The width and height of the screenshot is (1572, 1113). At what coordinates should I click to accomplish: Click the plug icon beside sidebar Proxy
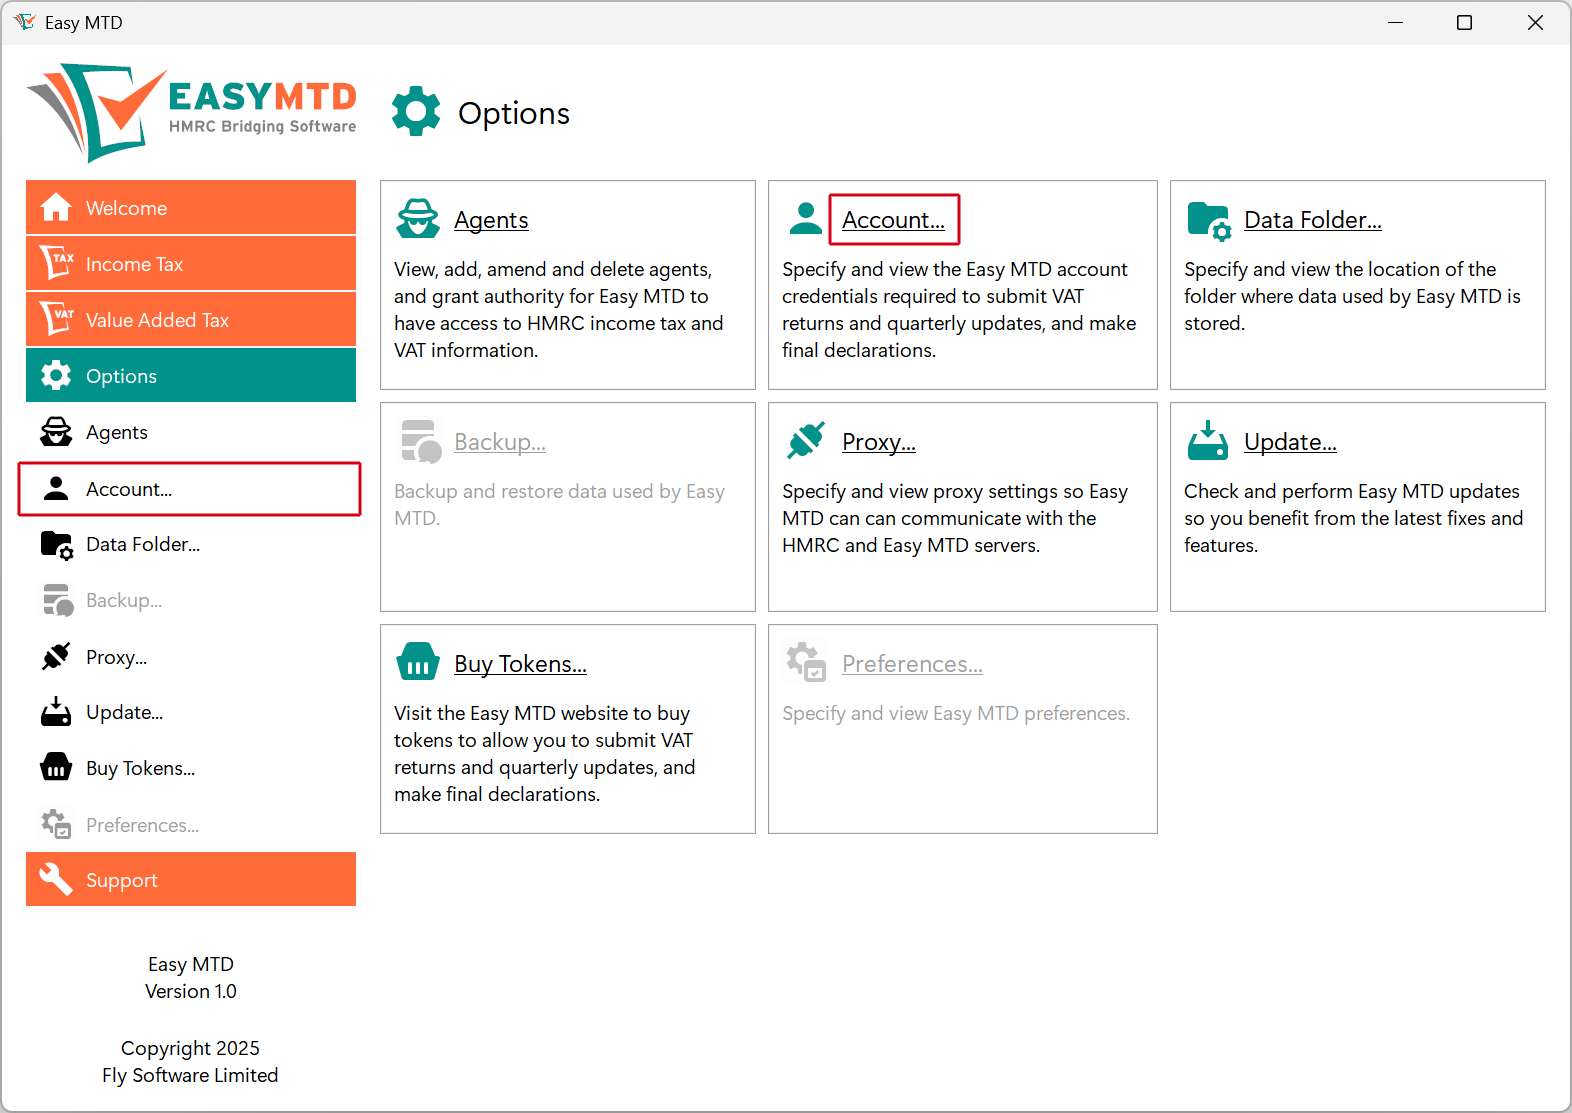point(56,656)
